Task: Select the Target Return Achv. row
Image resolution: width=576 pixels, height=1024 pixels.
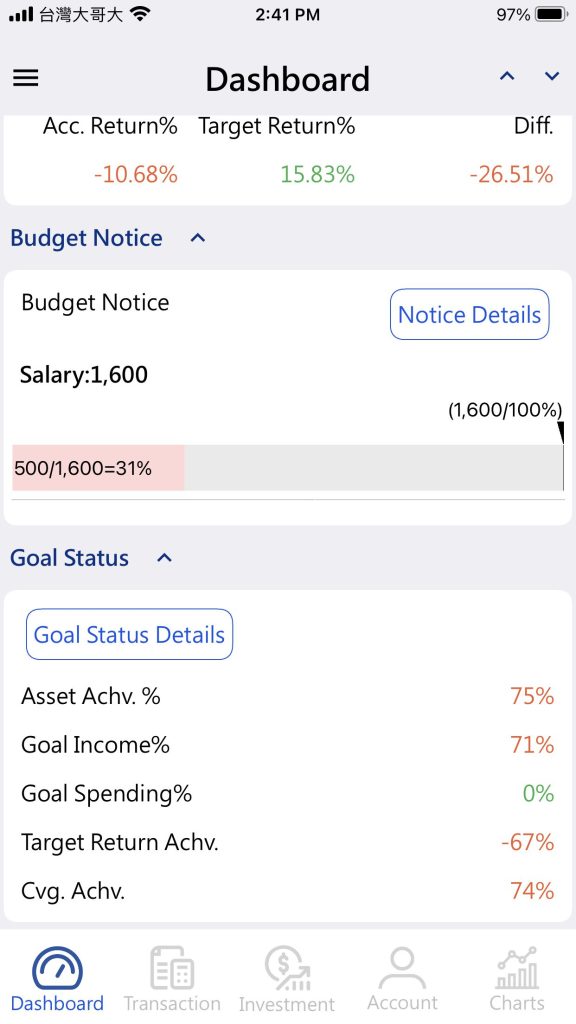Action: (x=288, y=842)
